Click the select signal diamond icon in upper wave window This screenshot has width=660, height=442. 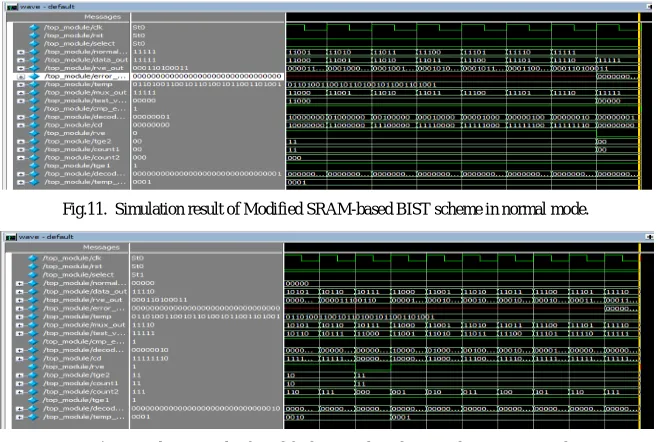[x=34, y=43]
